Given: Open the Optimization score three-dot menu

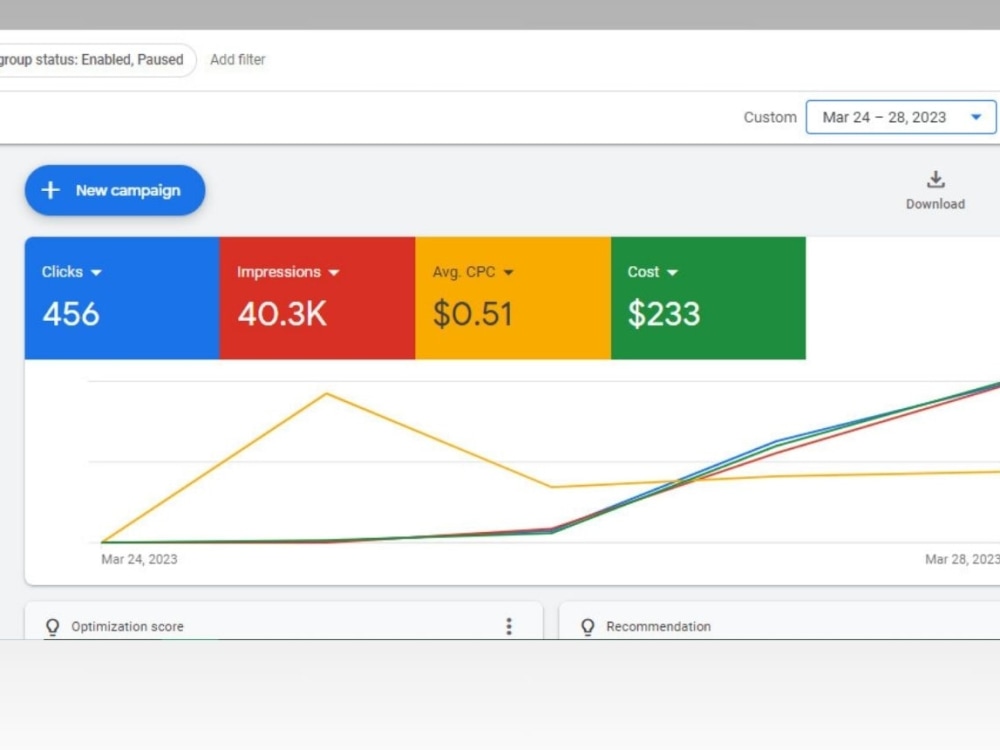Looking at the screenshot, I should click(509, 626).
